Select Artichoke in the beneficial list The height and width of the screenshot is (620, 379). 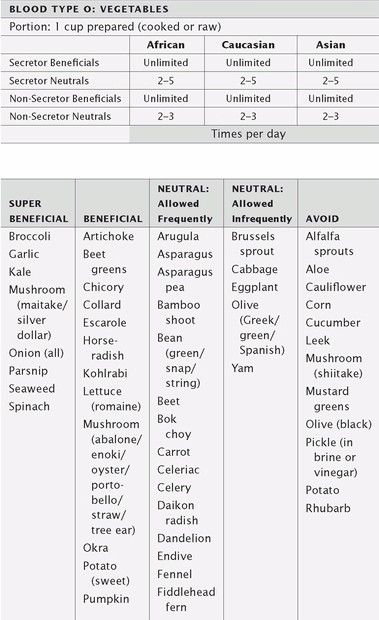(x=108, y=236)
